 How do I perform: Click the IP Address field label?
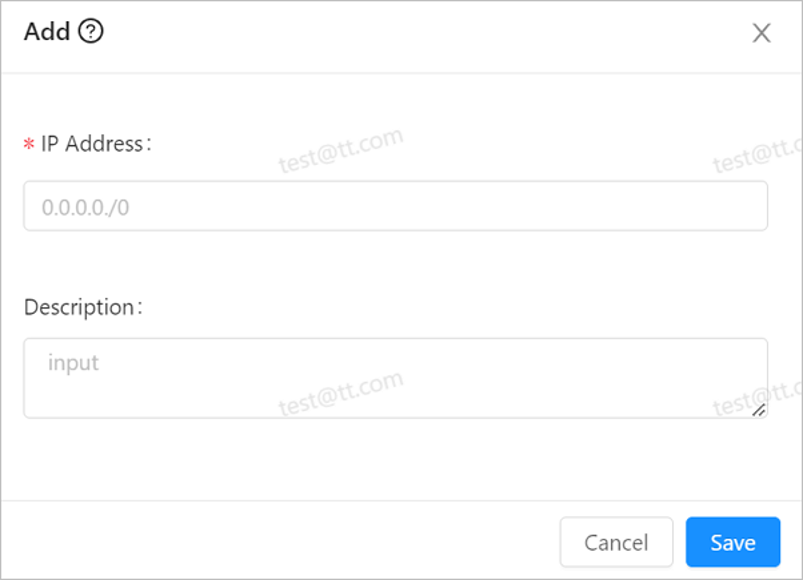click(x=92, y=144)
